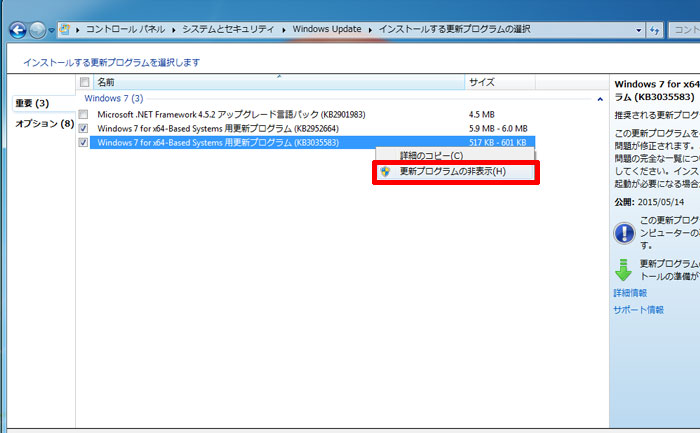Screen dimensions: 700x433
Task: Open the recent pages dropdown arrow
Action: [x=51, y=30]
